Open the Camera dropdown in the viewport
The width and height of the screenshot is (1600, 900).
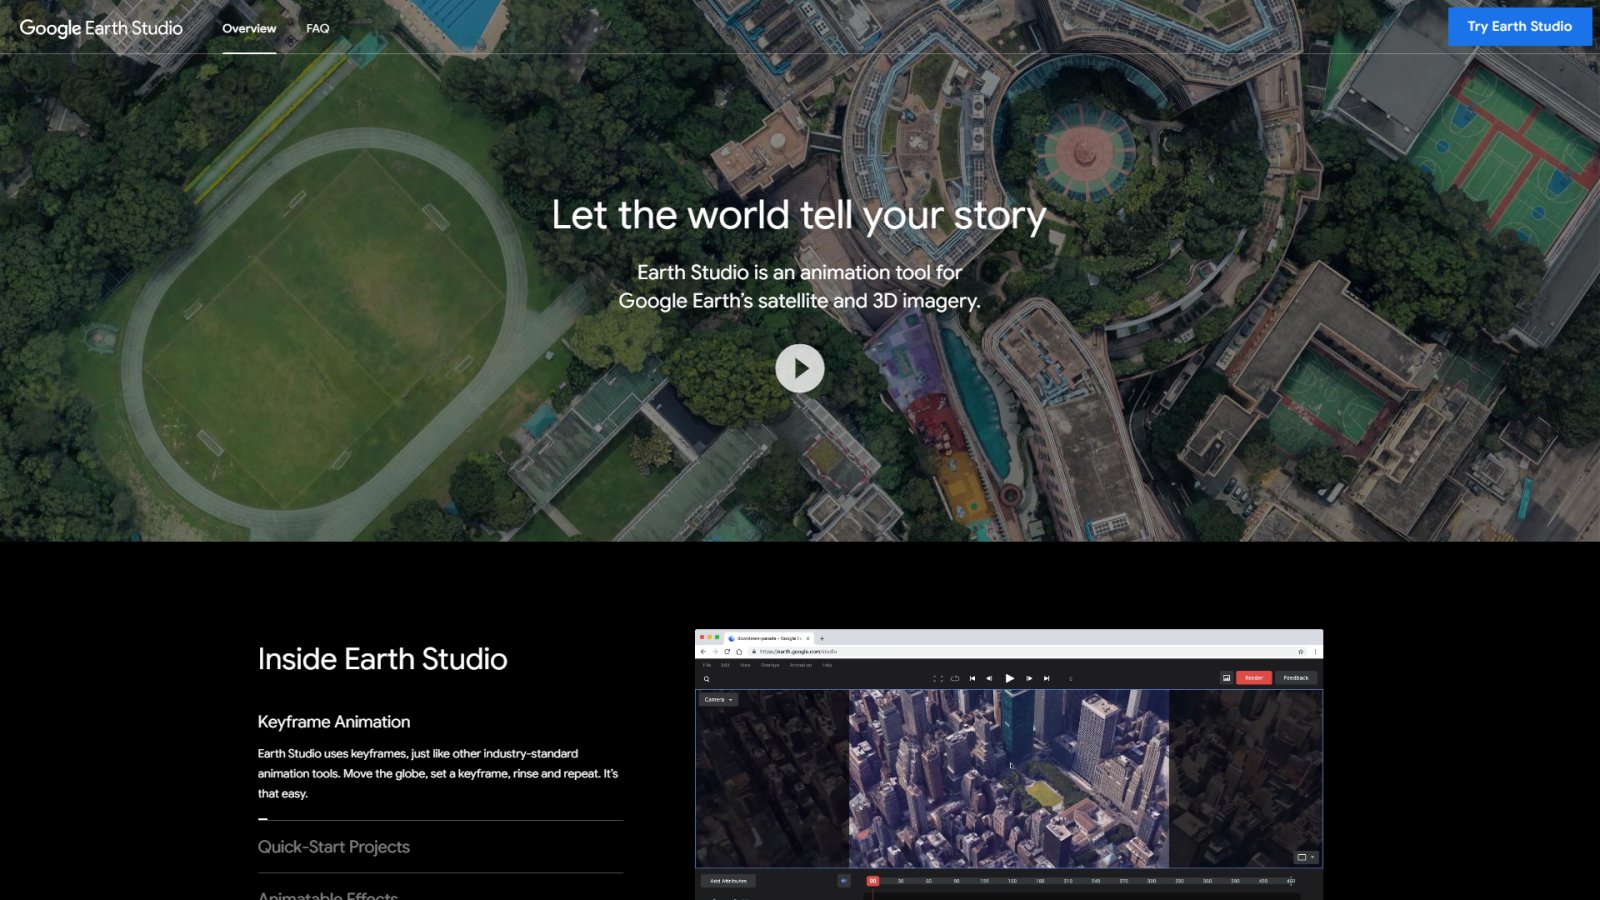718,700
